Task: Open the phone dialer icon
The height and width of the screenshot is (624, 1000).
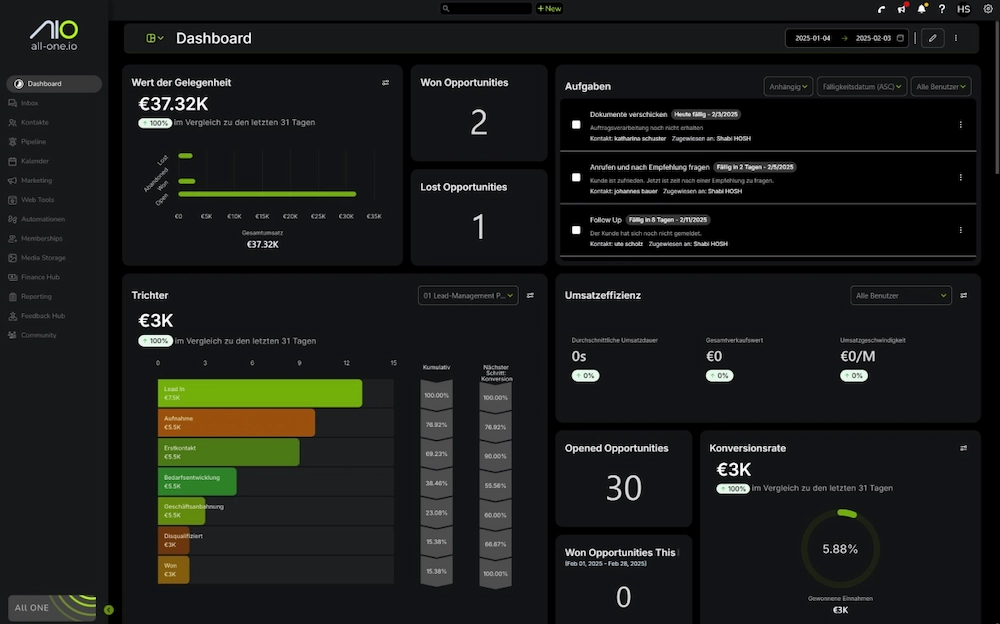Action: 881,9
